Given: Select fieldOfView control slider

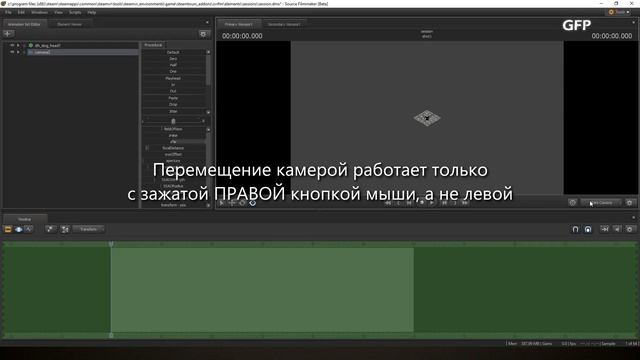Looking at the screenshot, I should [173, 129].
